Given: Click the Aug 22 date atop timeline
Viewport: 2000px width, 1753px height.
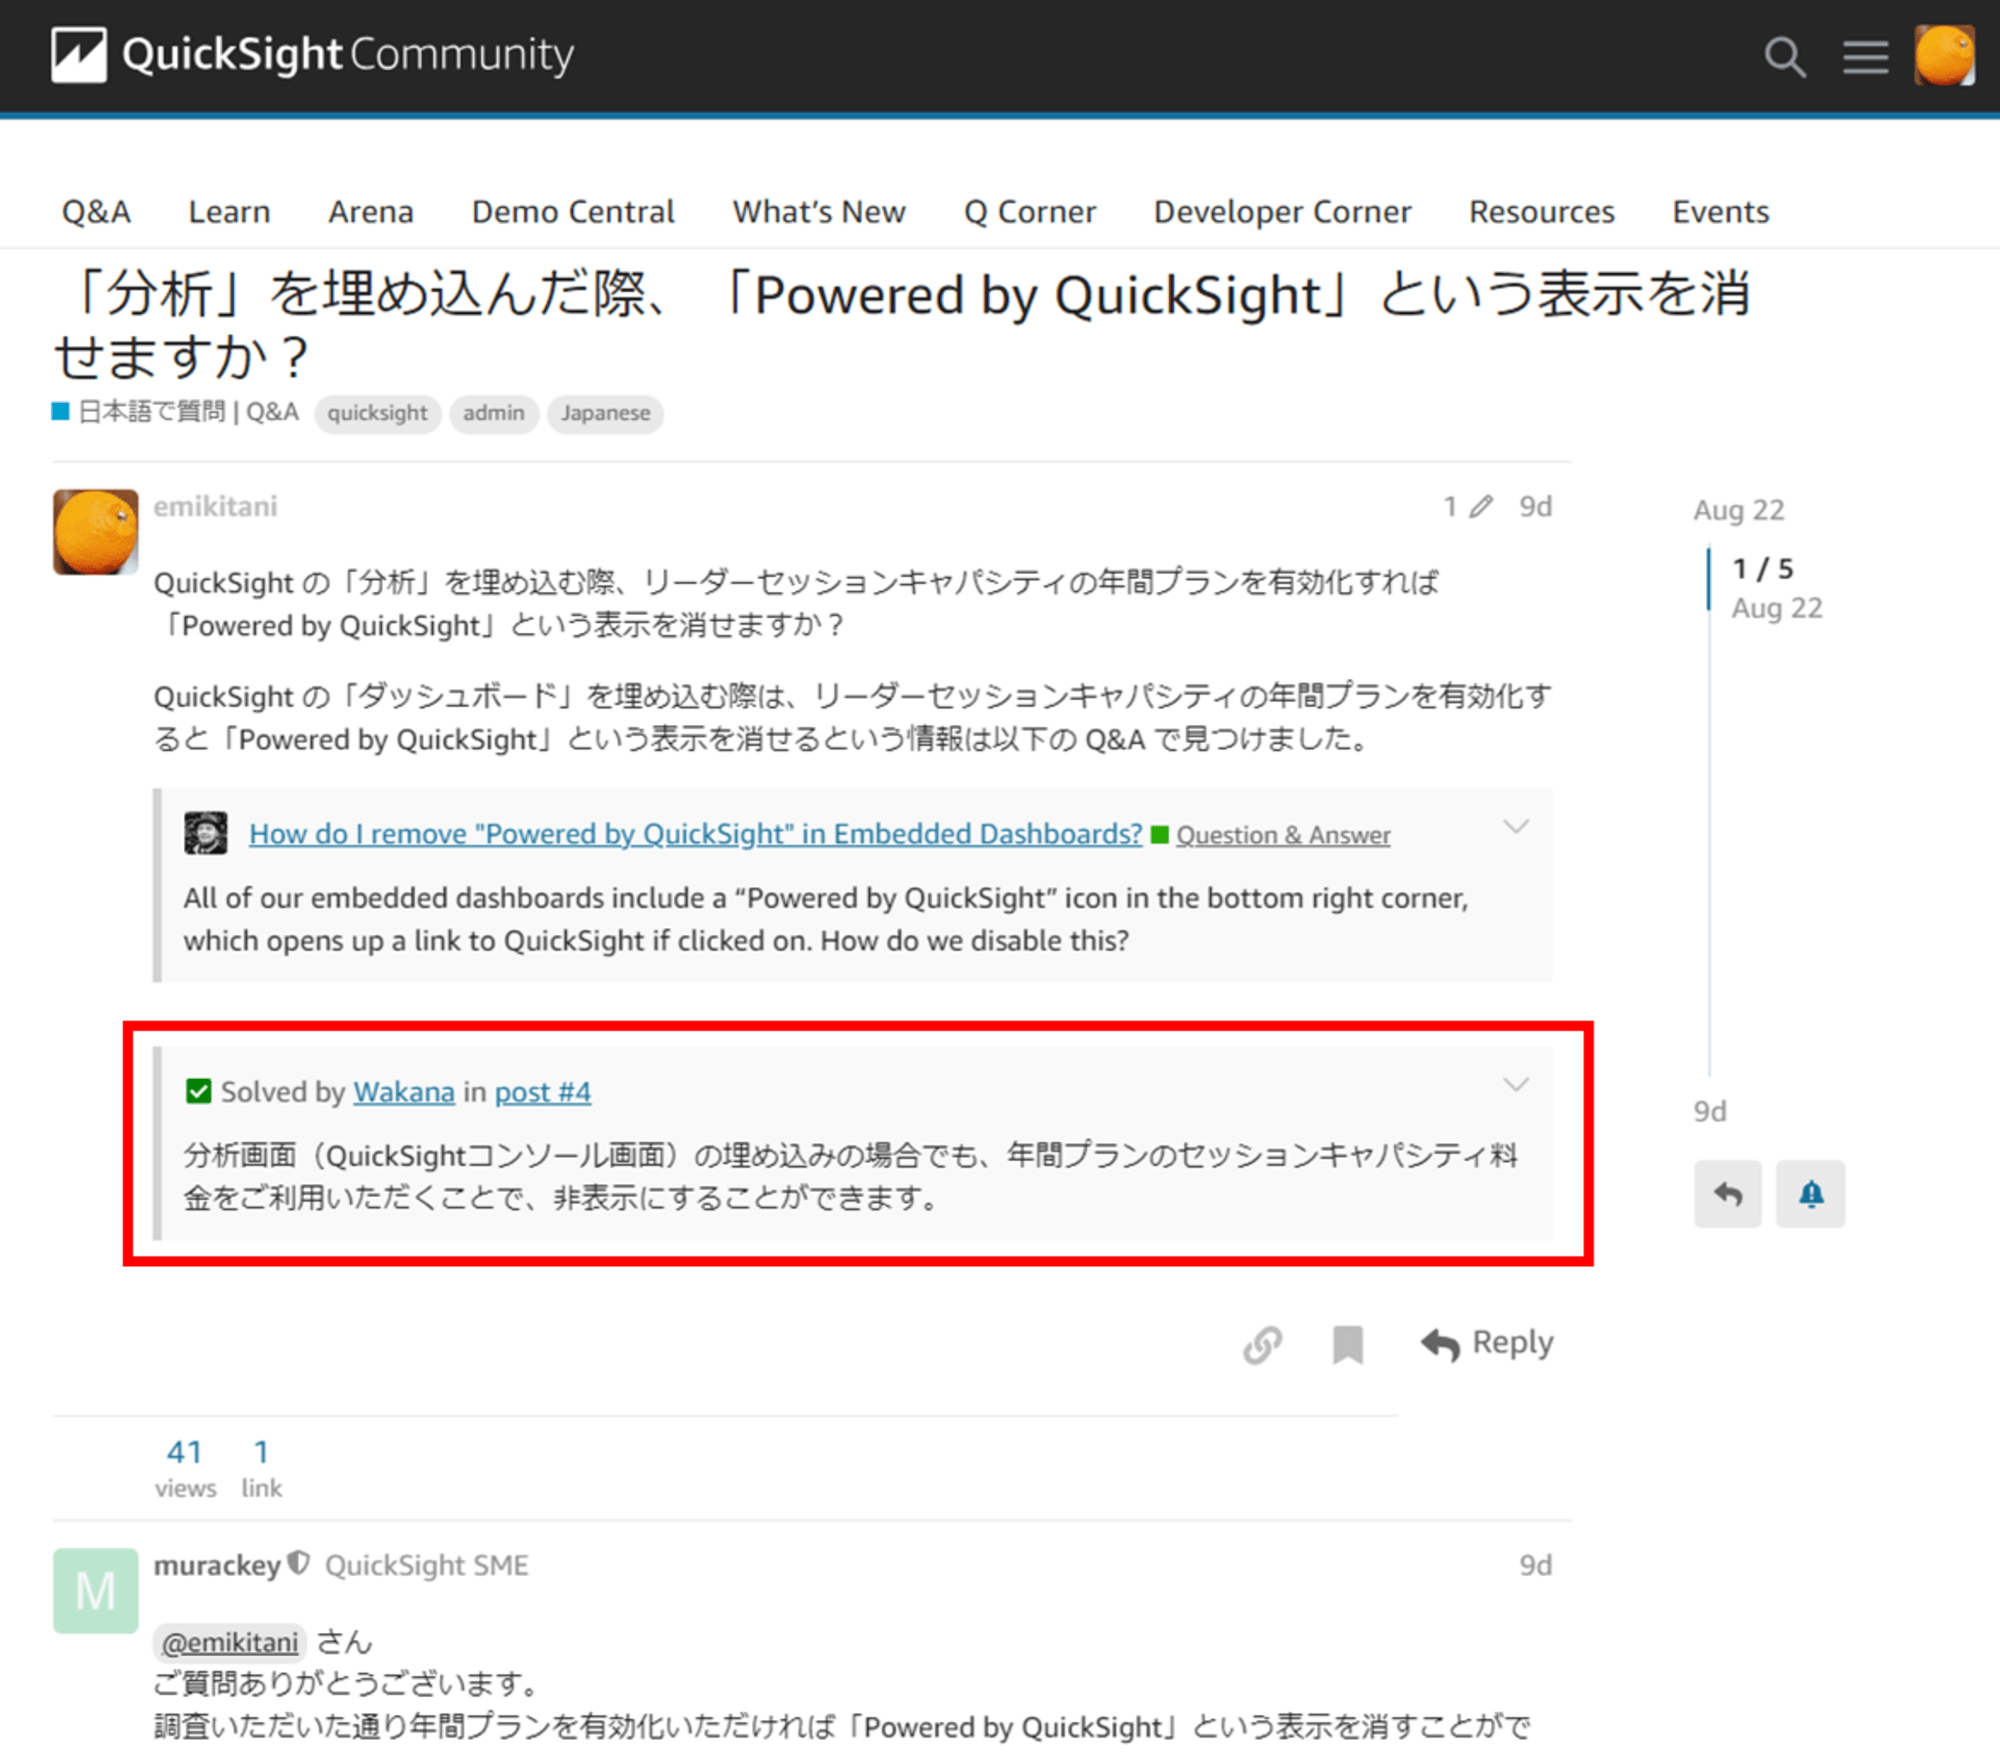Looking at the screenshot, I should (x=1738, y=510).
